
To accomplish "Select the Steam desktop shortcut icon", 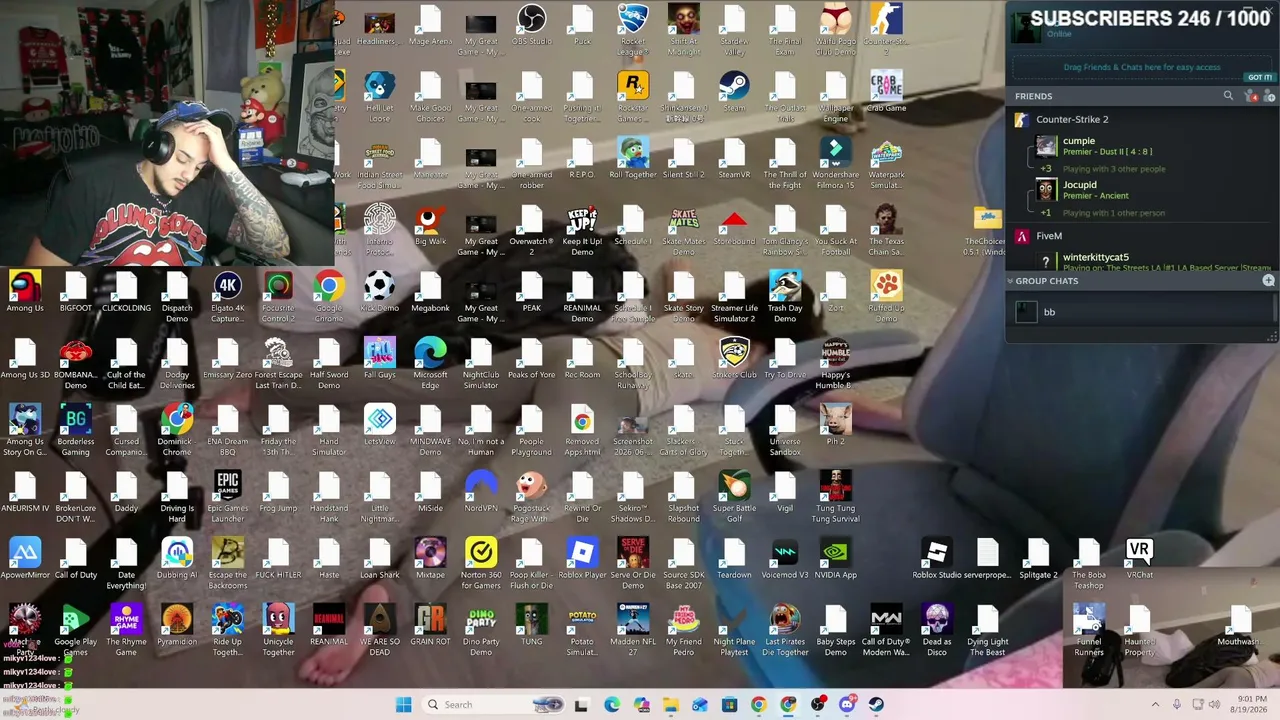I will [734, 91].
